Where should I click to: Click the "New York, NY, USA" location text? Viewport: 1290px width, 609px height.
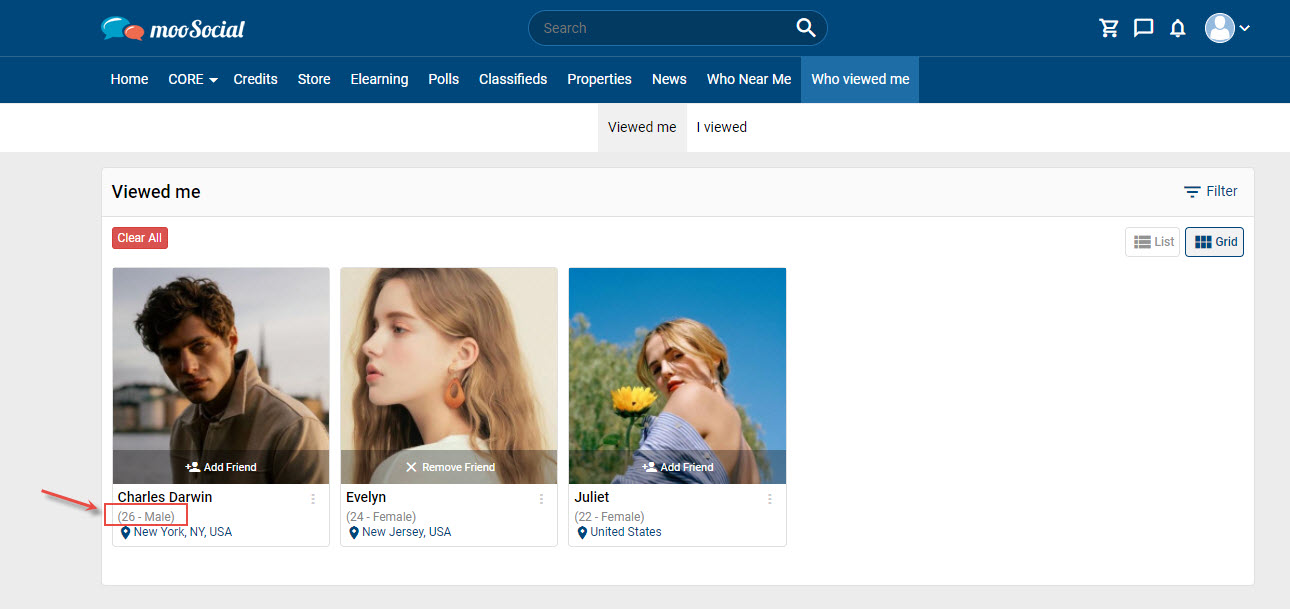183,532
